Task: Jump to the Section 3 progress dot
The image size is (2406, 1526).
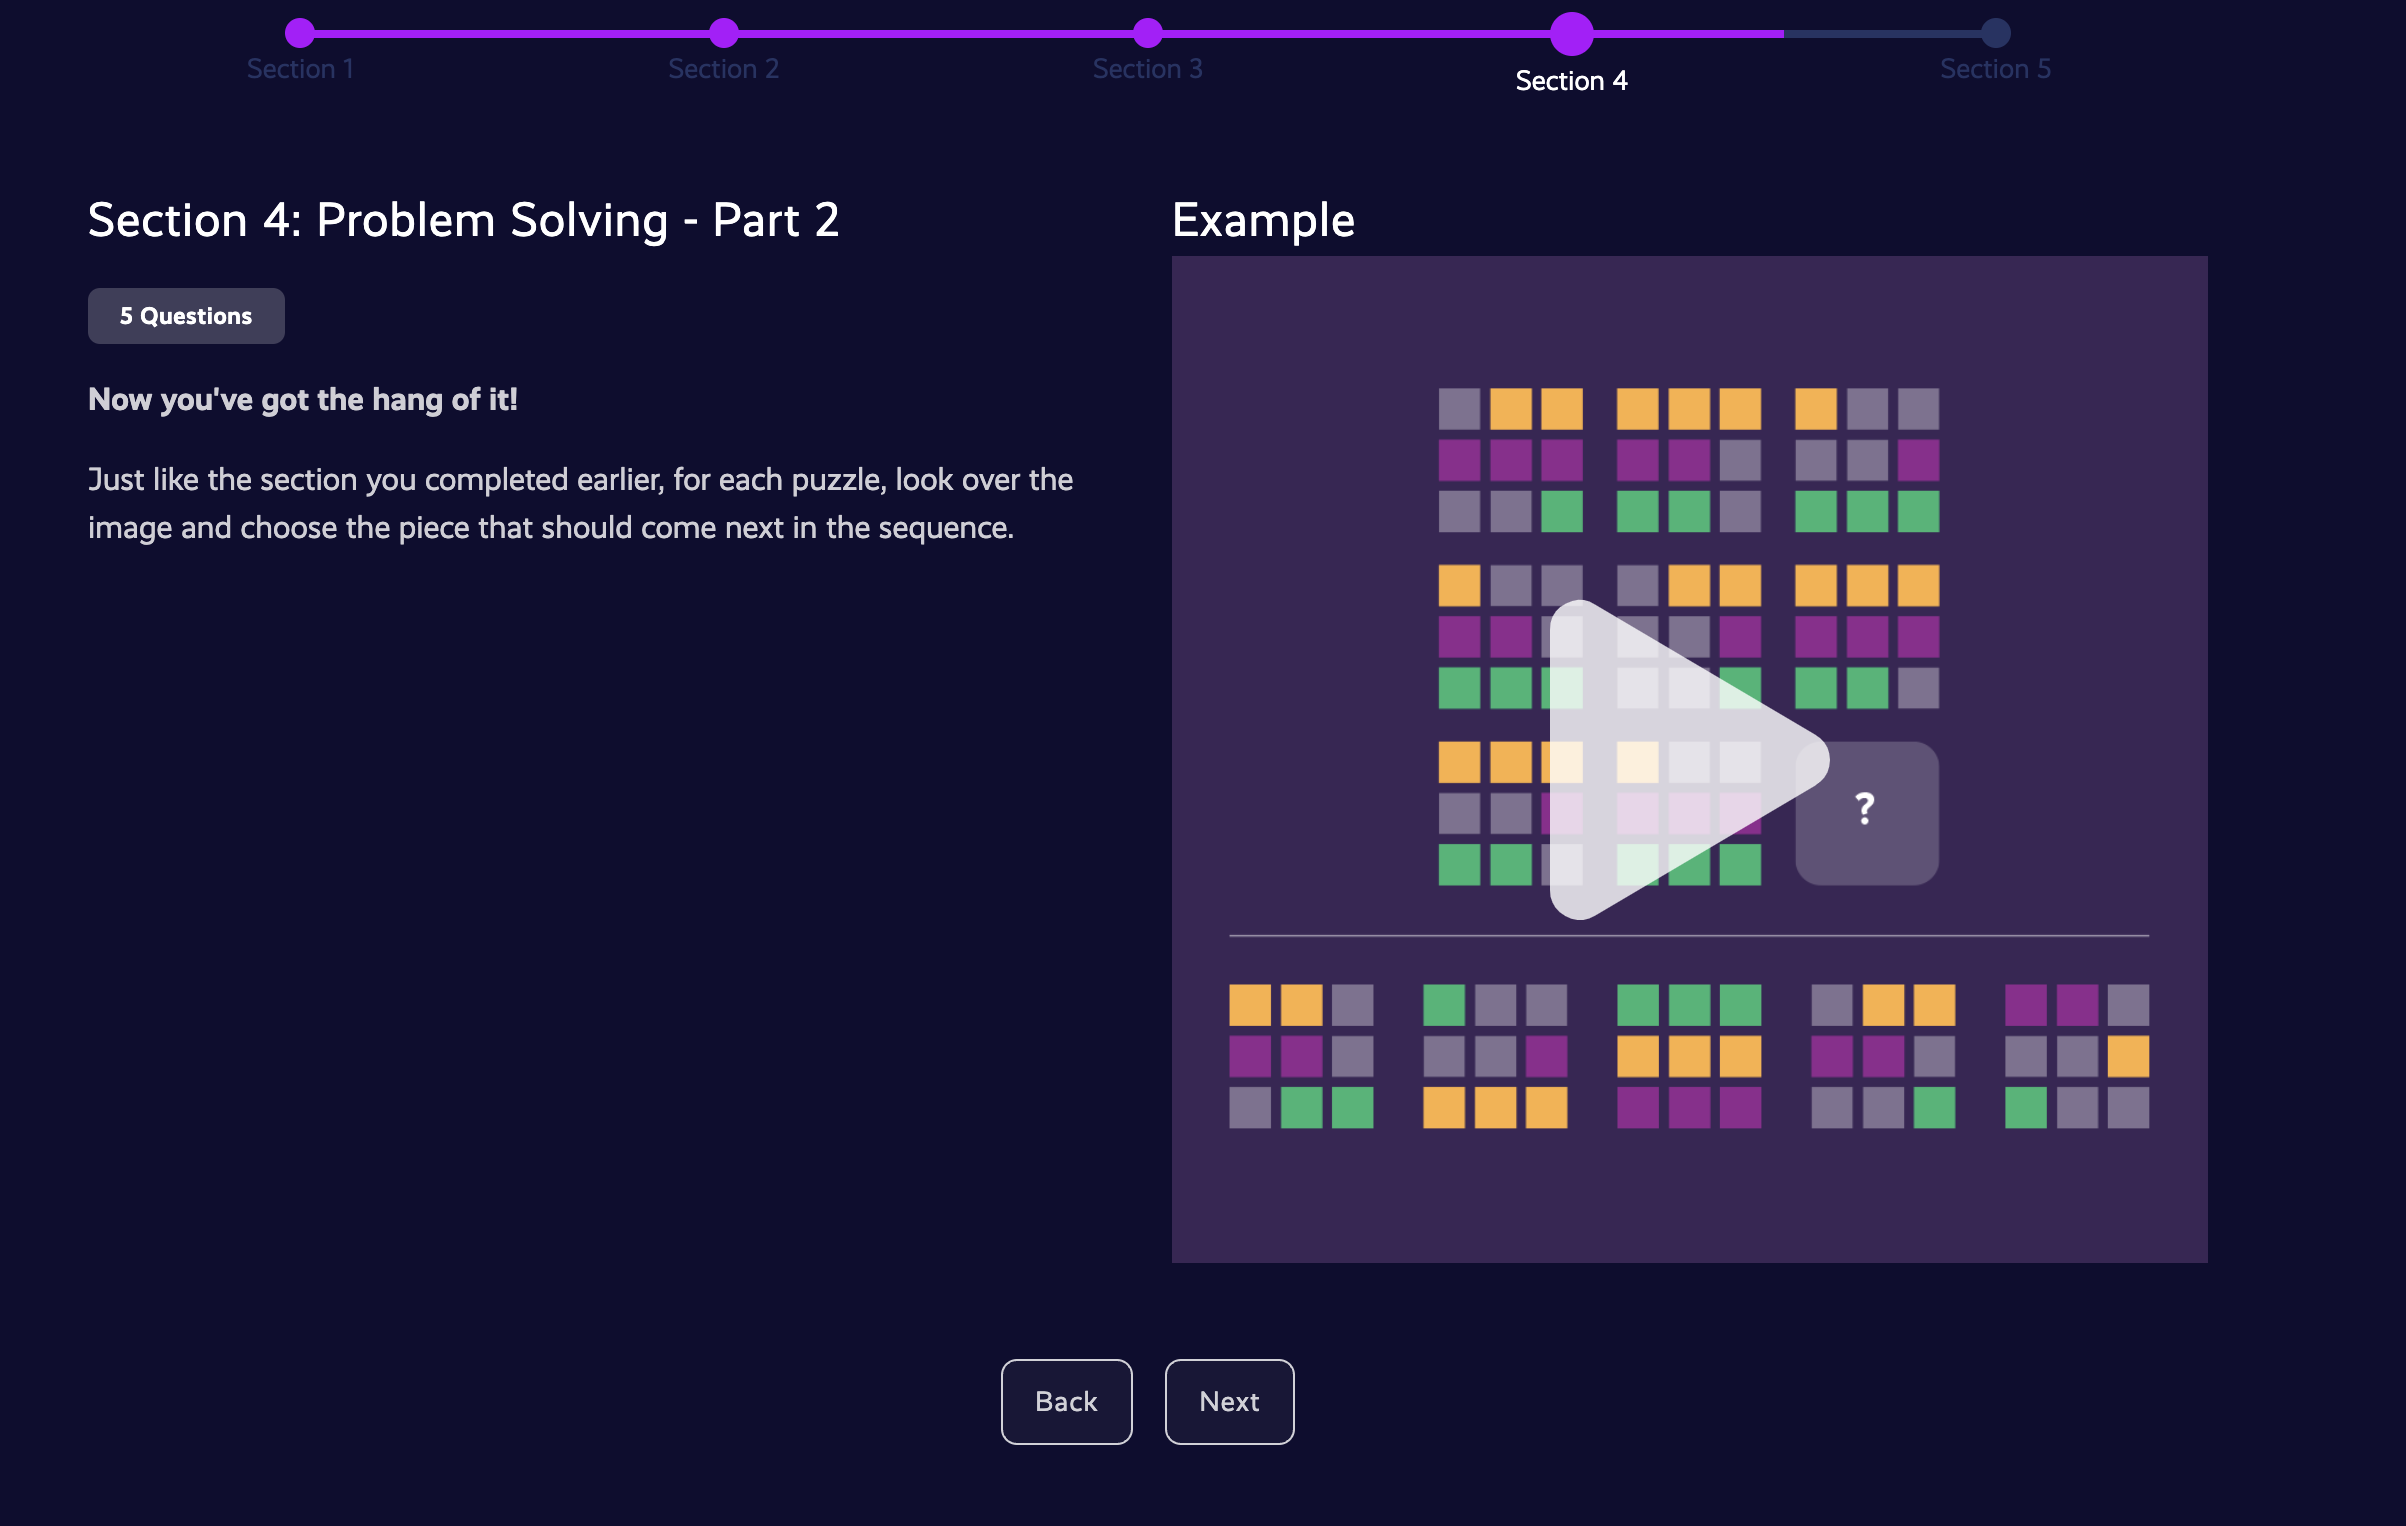Action: [1148, 33]
